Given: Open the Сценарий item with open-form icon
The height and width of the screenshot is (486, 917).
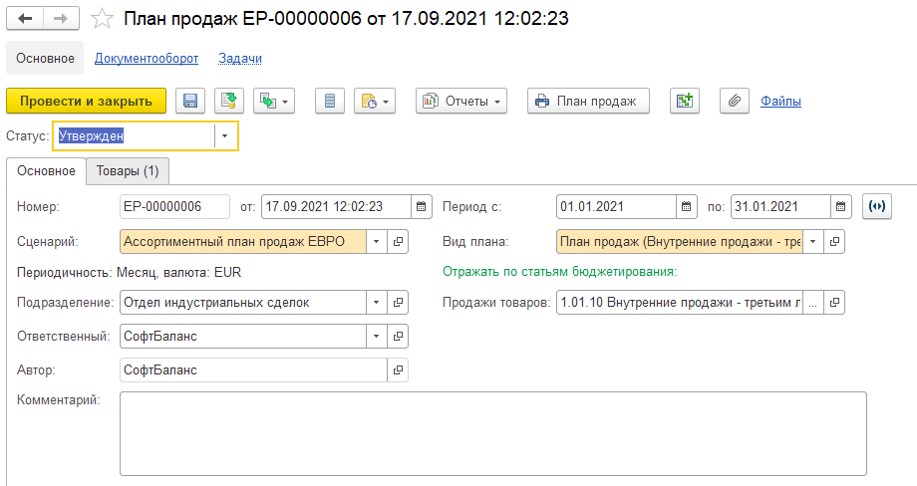Looking at the screenshot, I should pyautogui.click(x=398, y=242).
